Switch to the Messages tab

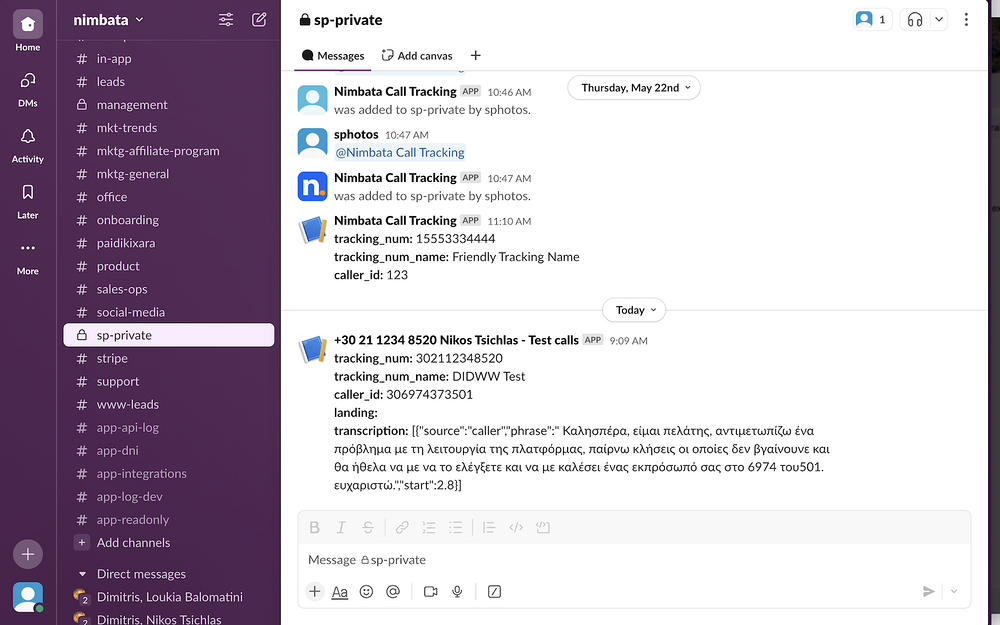coord(333,55)
